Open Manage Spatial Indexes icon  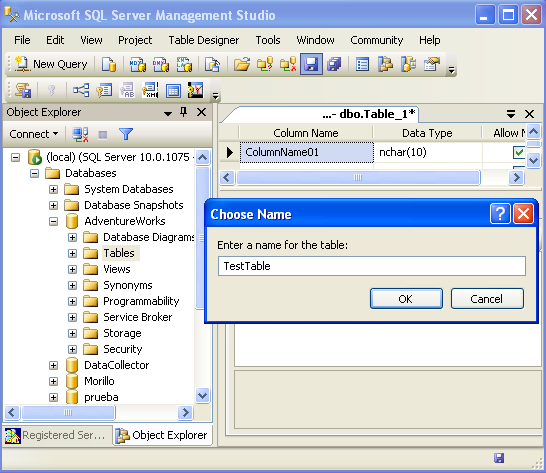(x=195, y=91)
